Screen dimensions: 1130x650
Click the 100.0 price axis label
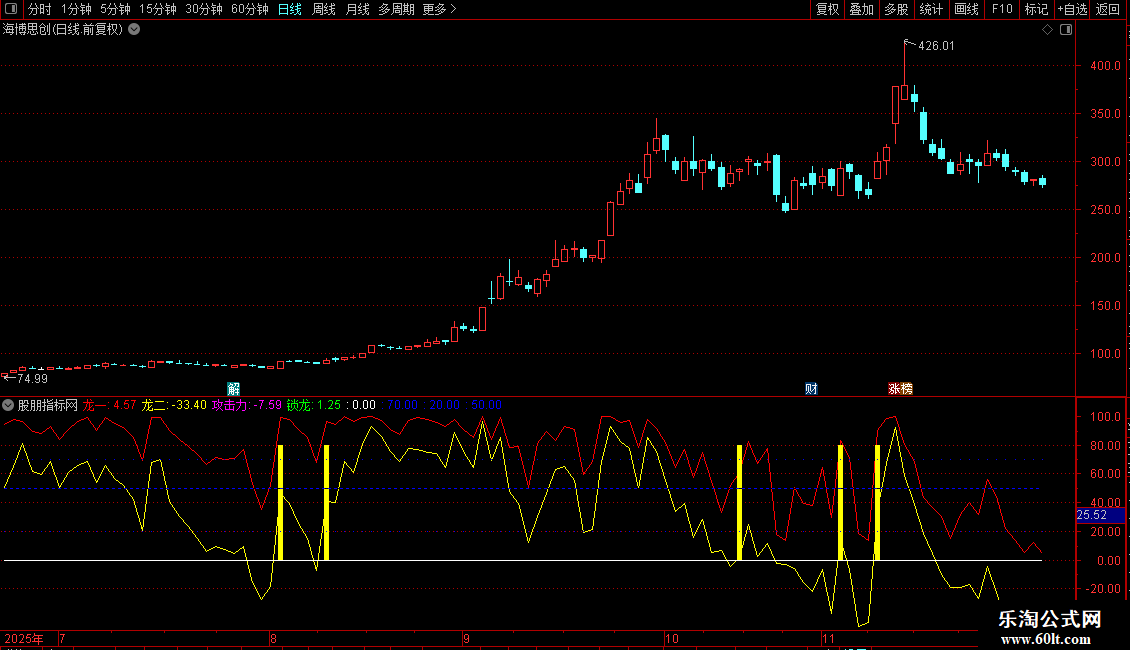pos(1105,354)
